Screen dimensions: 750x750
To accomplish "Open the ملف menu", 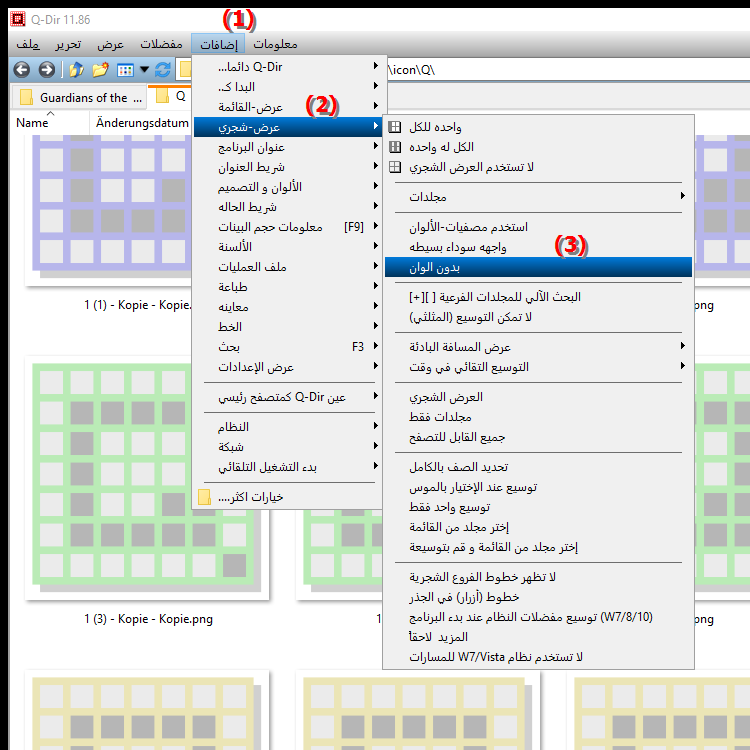I will pyautogui.click(x=28, y=44).
